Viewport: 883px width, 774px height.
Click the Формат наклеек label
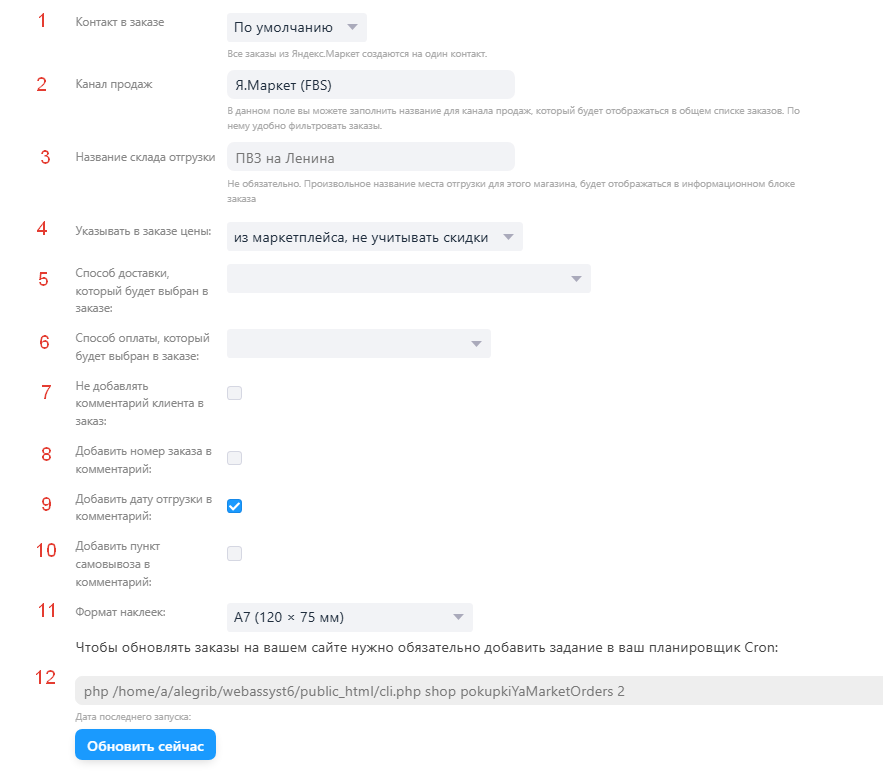point(121,612)
